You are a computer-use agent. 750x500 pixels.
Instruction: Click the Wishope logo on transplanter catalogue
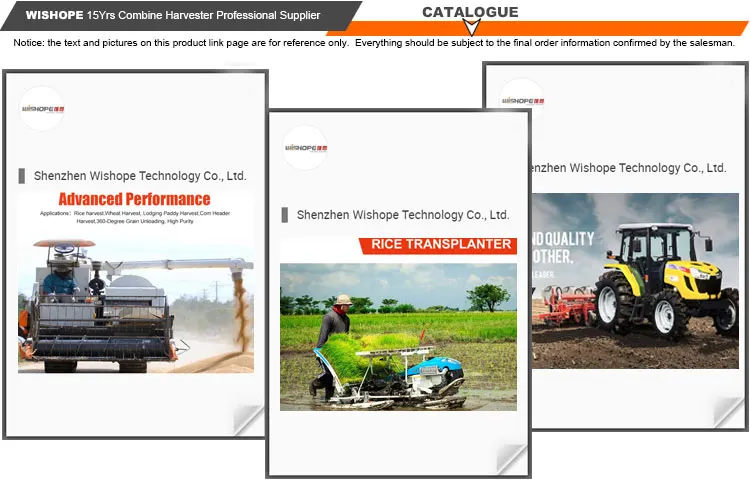(306, 148)
